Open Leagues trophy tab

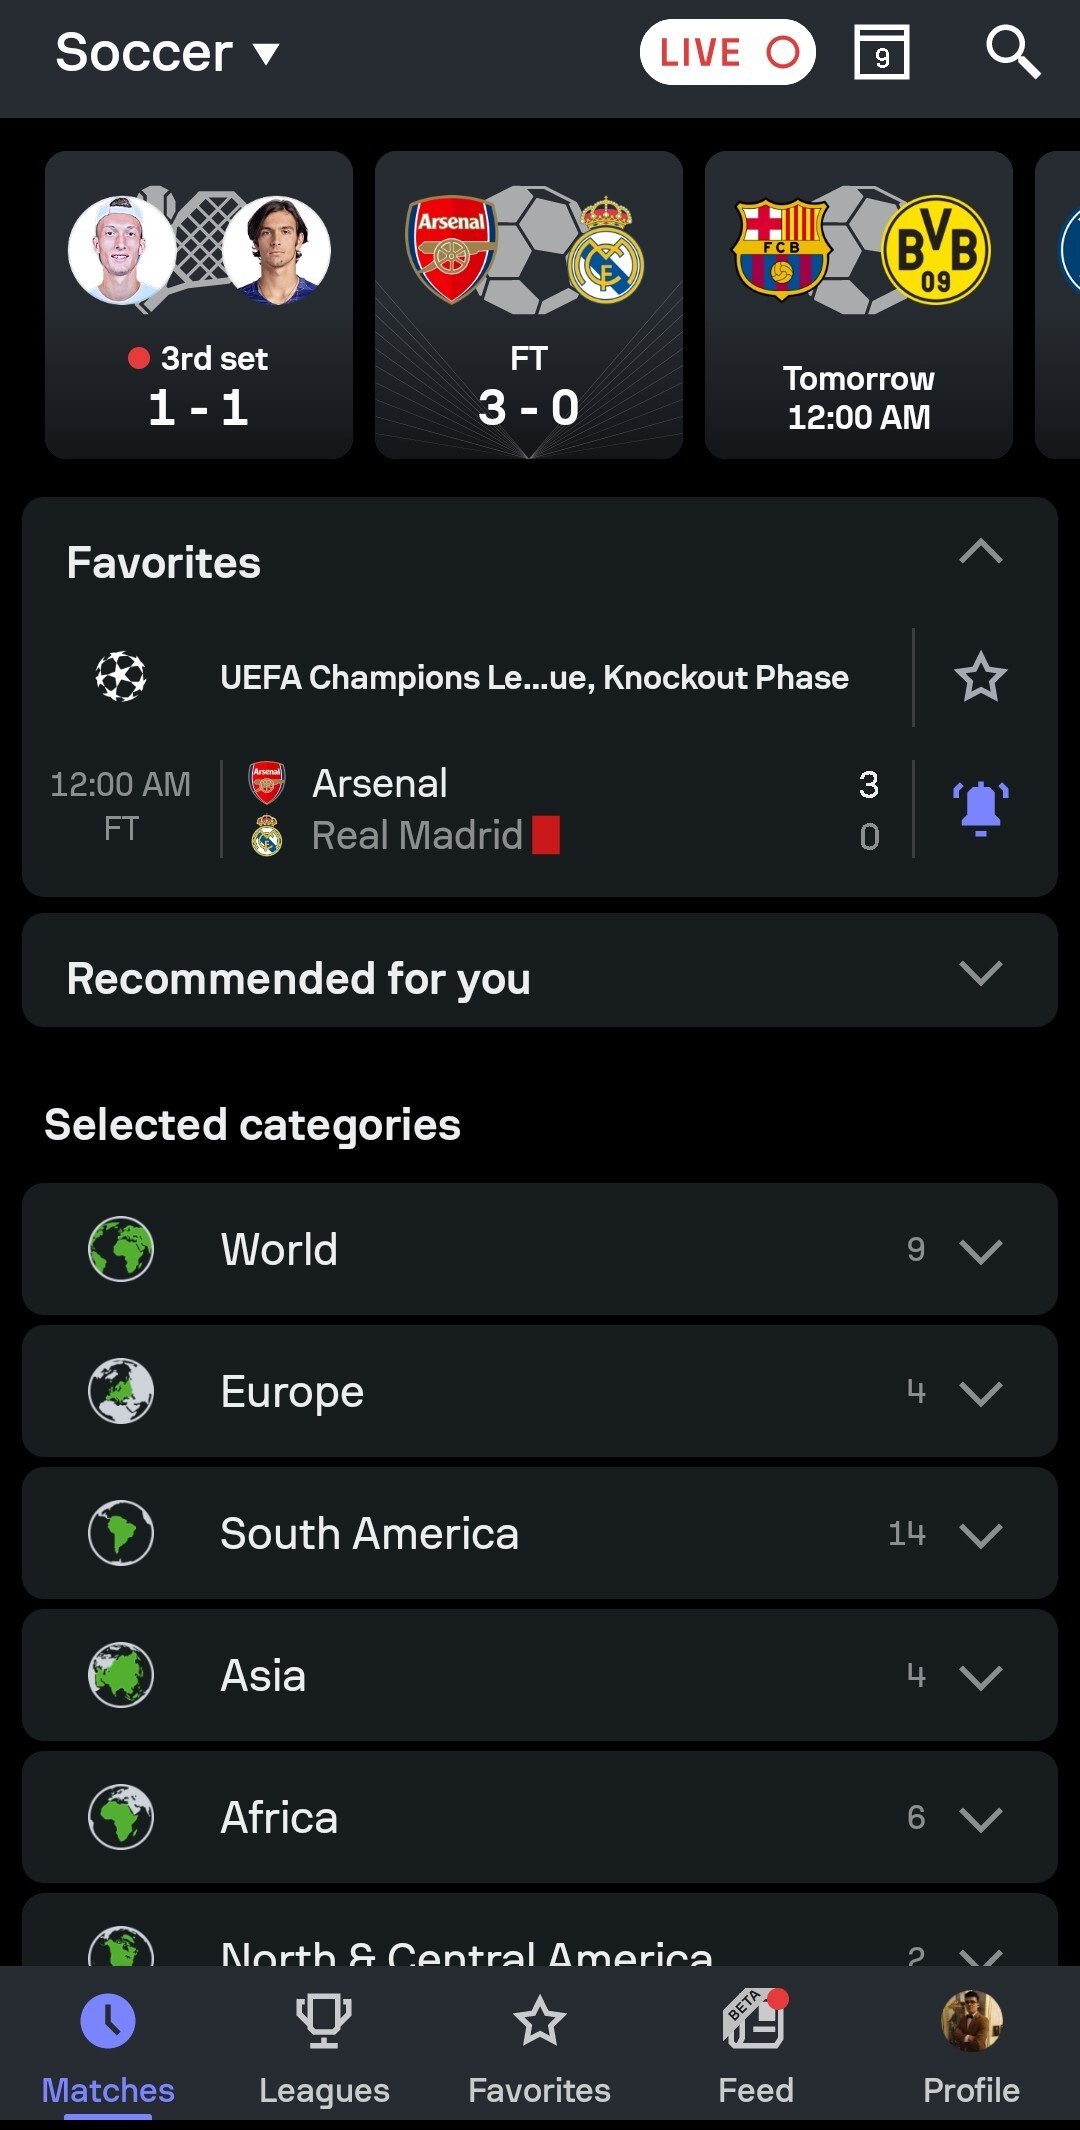(x=324, y=2020)
